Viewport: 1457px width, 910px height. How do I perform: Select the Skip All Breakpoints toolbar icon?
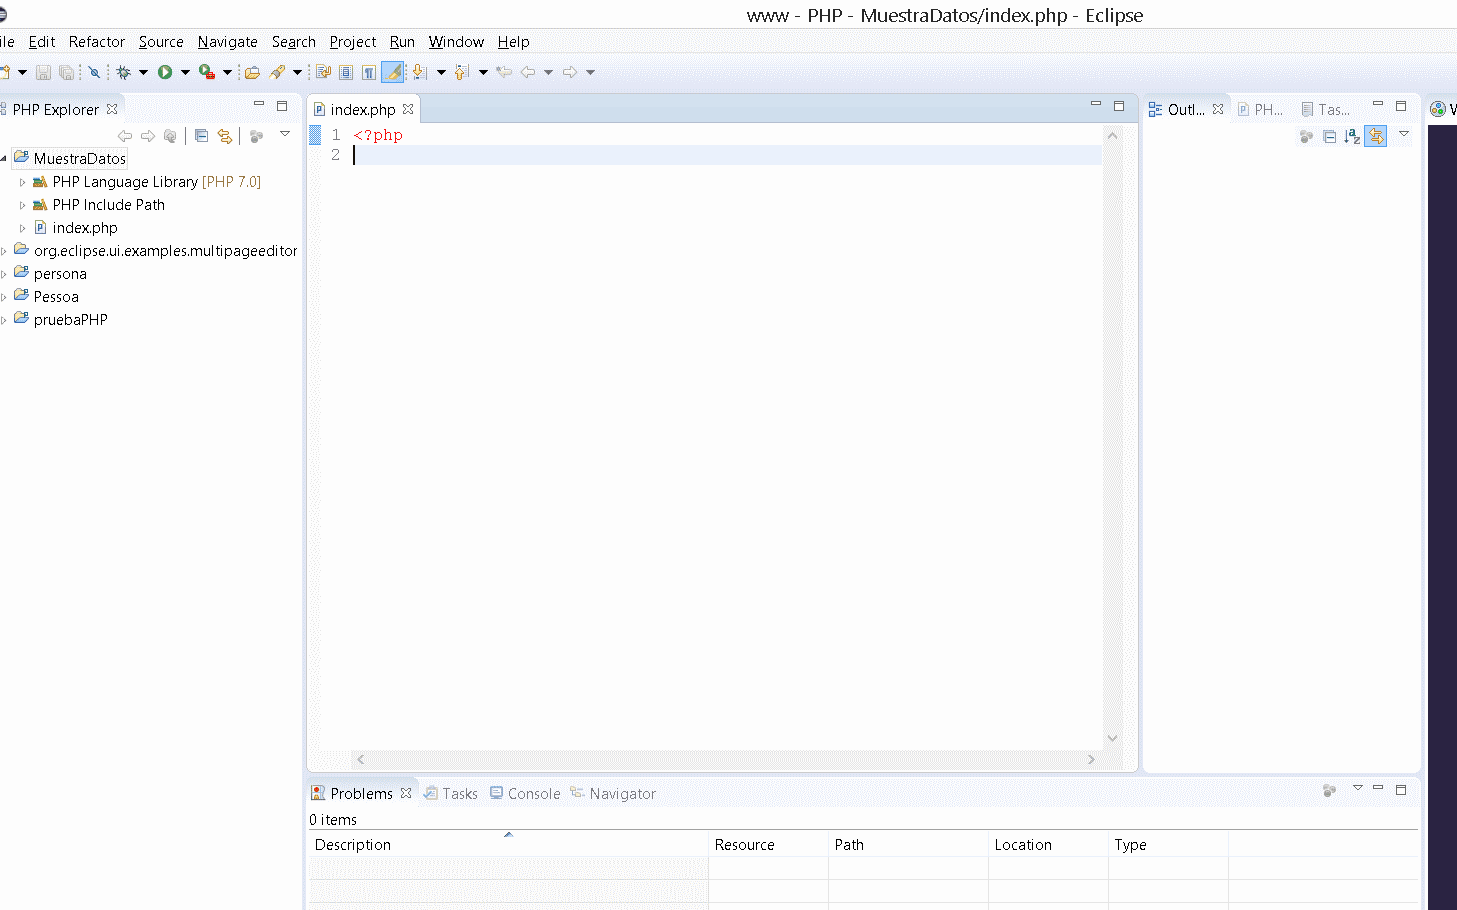pyautogui.click(x=93, y=72)
